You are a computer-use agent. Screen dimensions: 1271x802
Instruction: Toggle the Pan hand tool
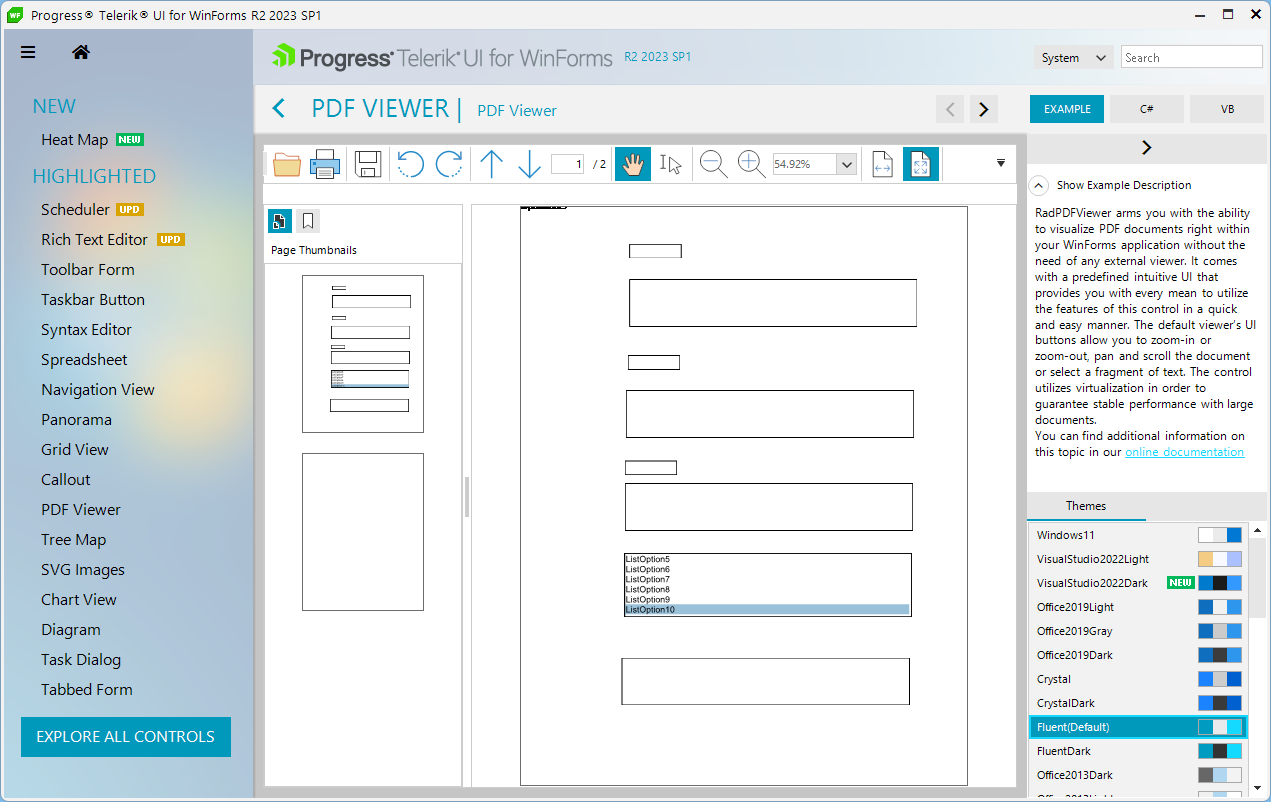(x=633, y=164)
